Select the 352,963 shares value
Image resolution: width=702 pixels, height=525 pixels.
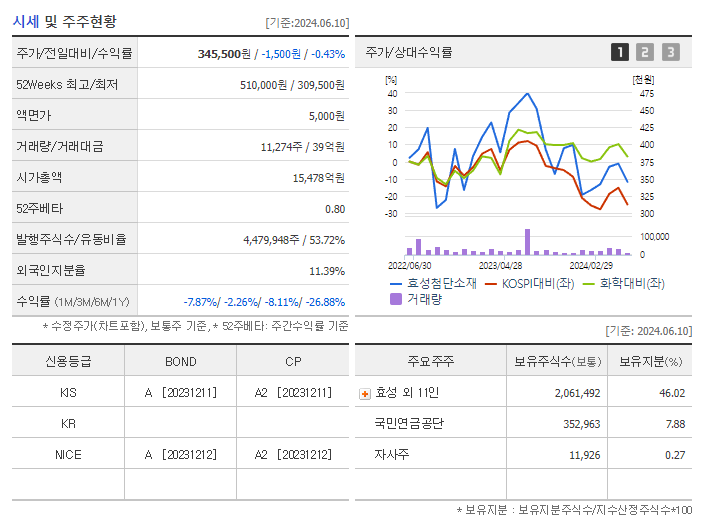(582, 424)
